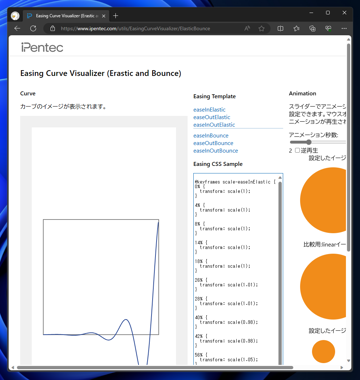360x380 pixels.
Task: Open a new tab with plus button
Action: click(115, 16)
